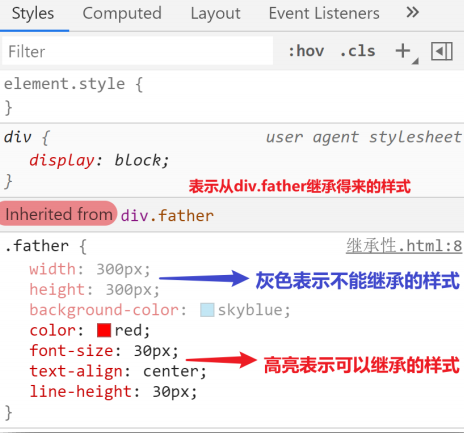Click the color property name
Screen dimensions: 464x433
coord(53,330)
